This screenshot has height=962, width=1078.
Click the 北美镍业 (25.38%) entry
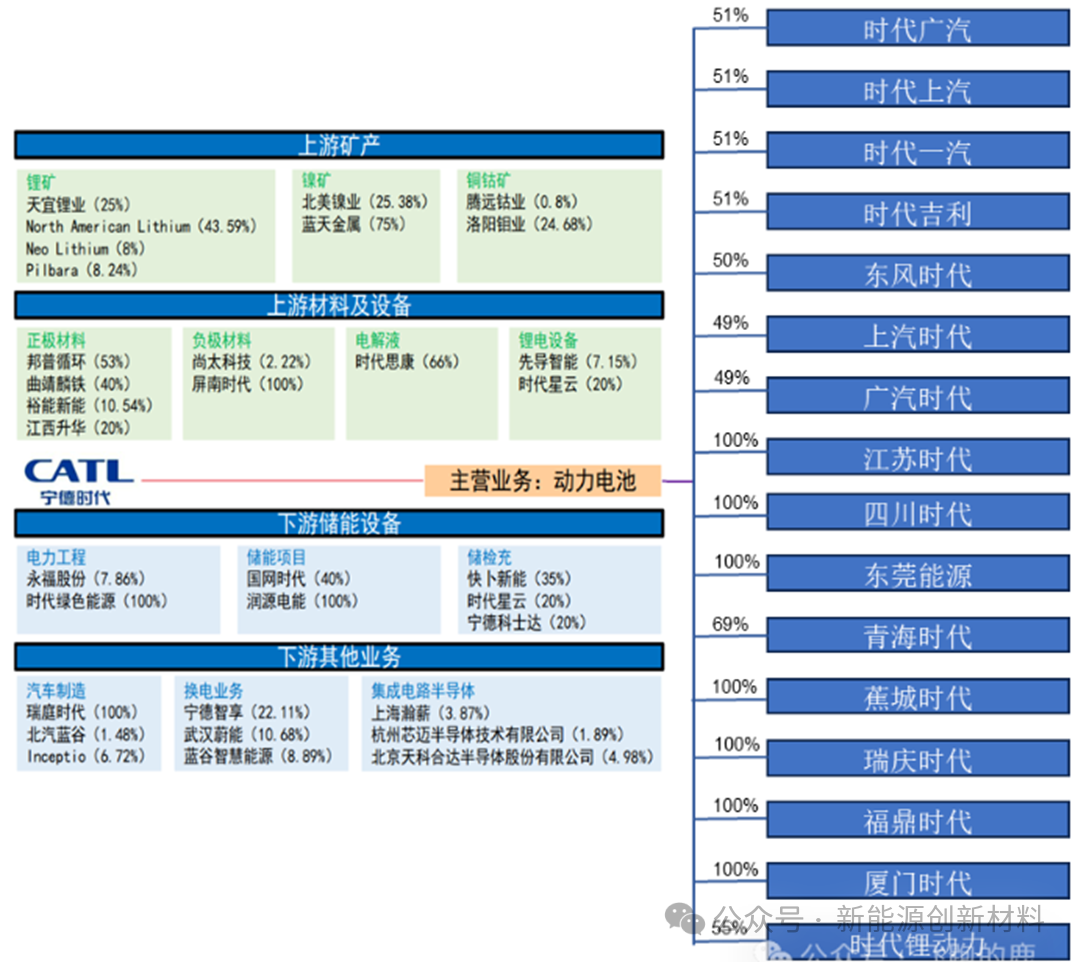pyautogui.click(x=365, y=201)
